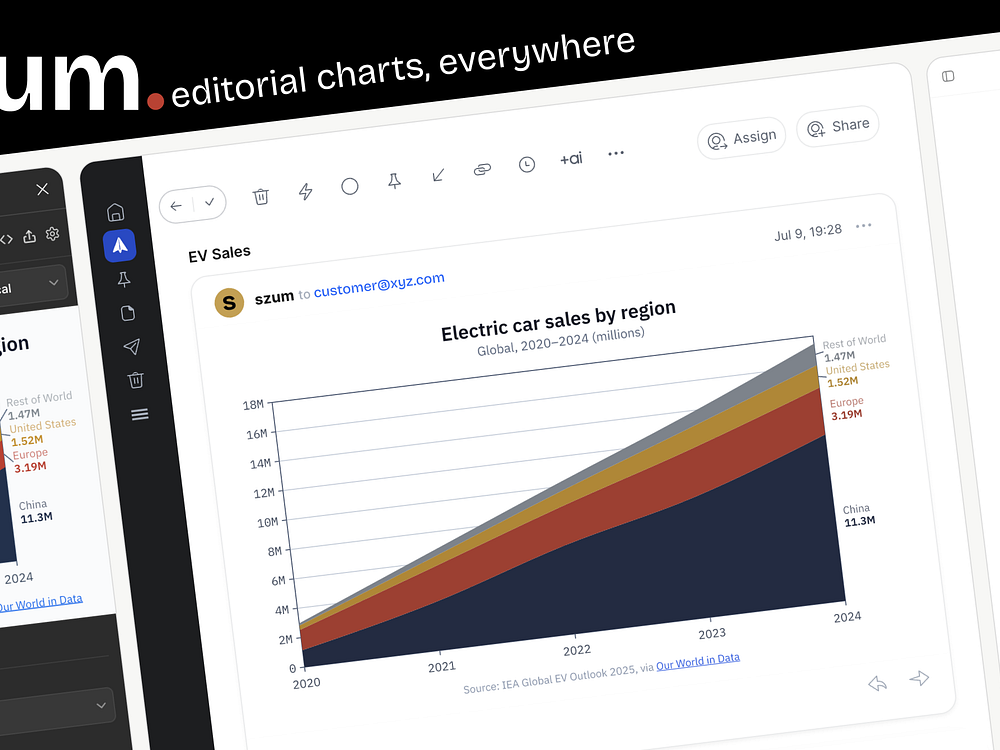
Task: Click the lightning bolt toolbar icon
Action: click(x=305, y=191)
